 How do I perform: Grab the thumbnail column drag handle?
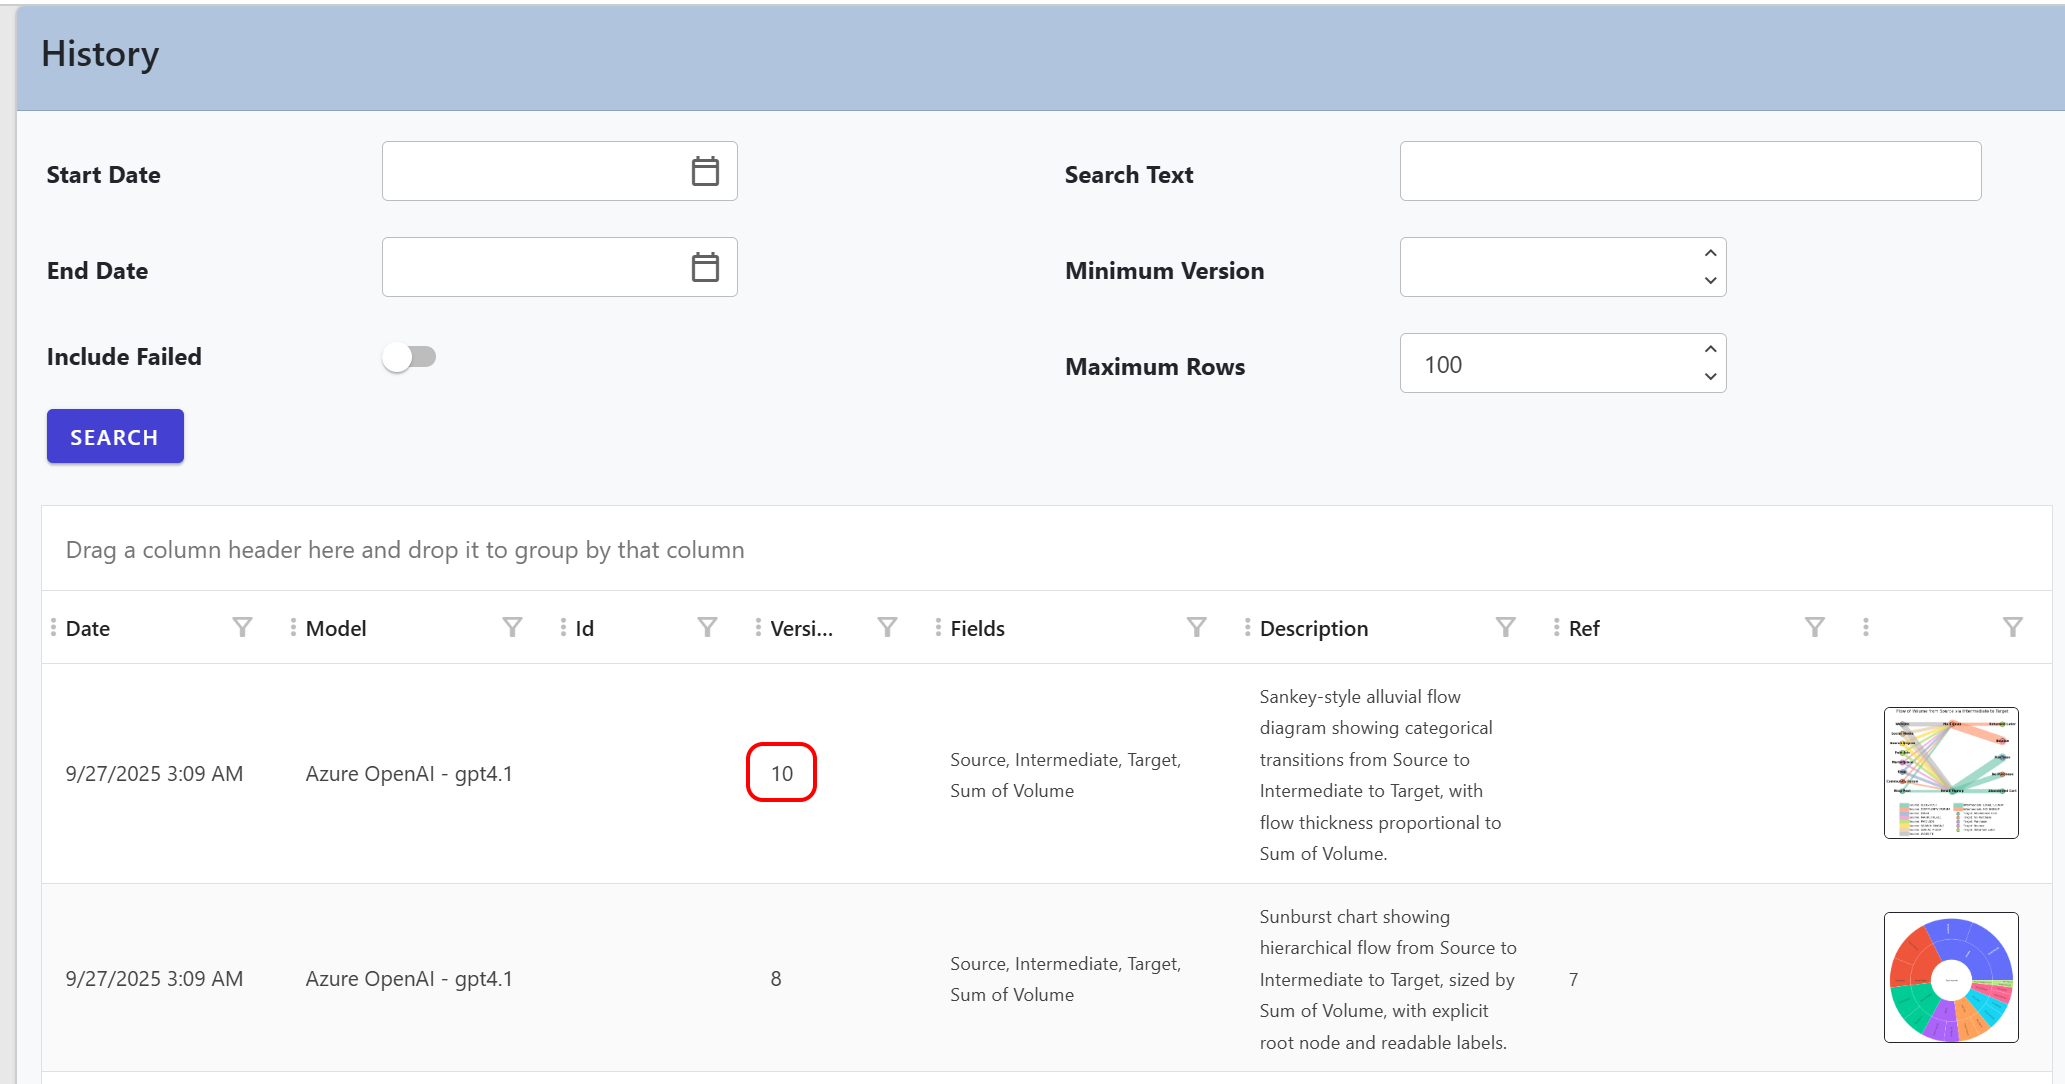[1865, 627]
